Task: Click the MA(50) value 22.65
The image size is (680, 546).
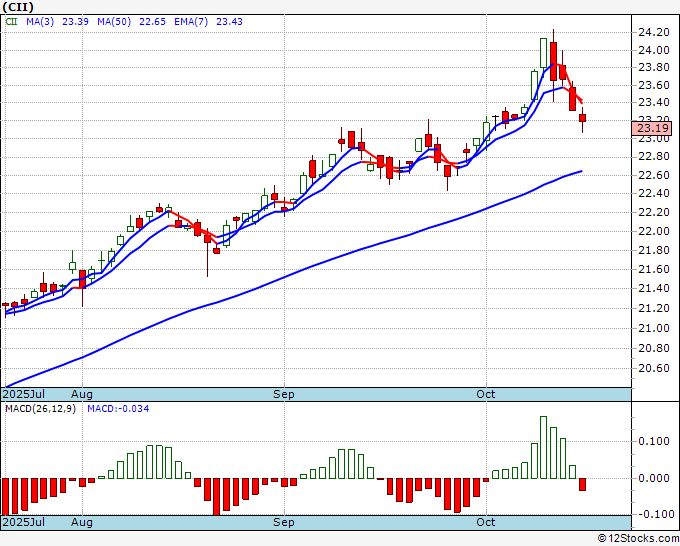Action: [152, 22]
